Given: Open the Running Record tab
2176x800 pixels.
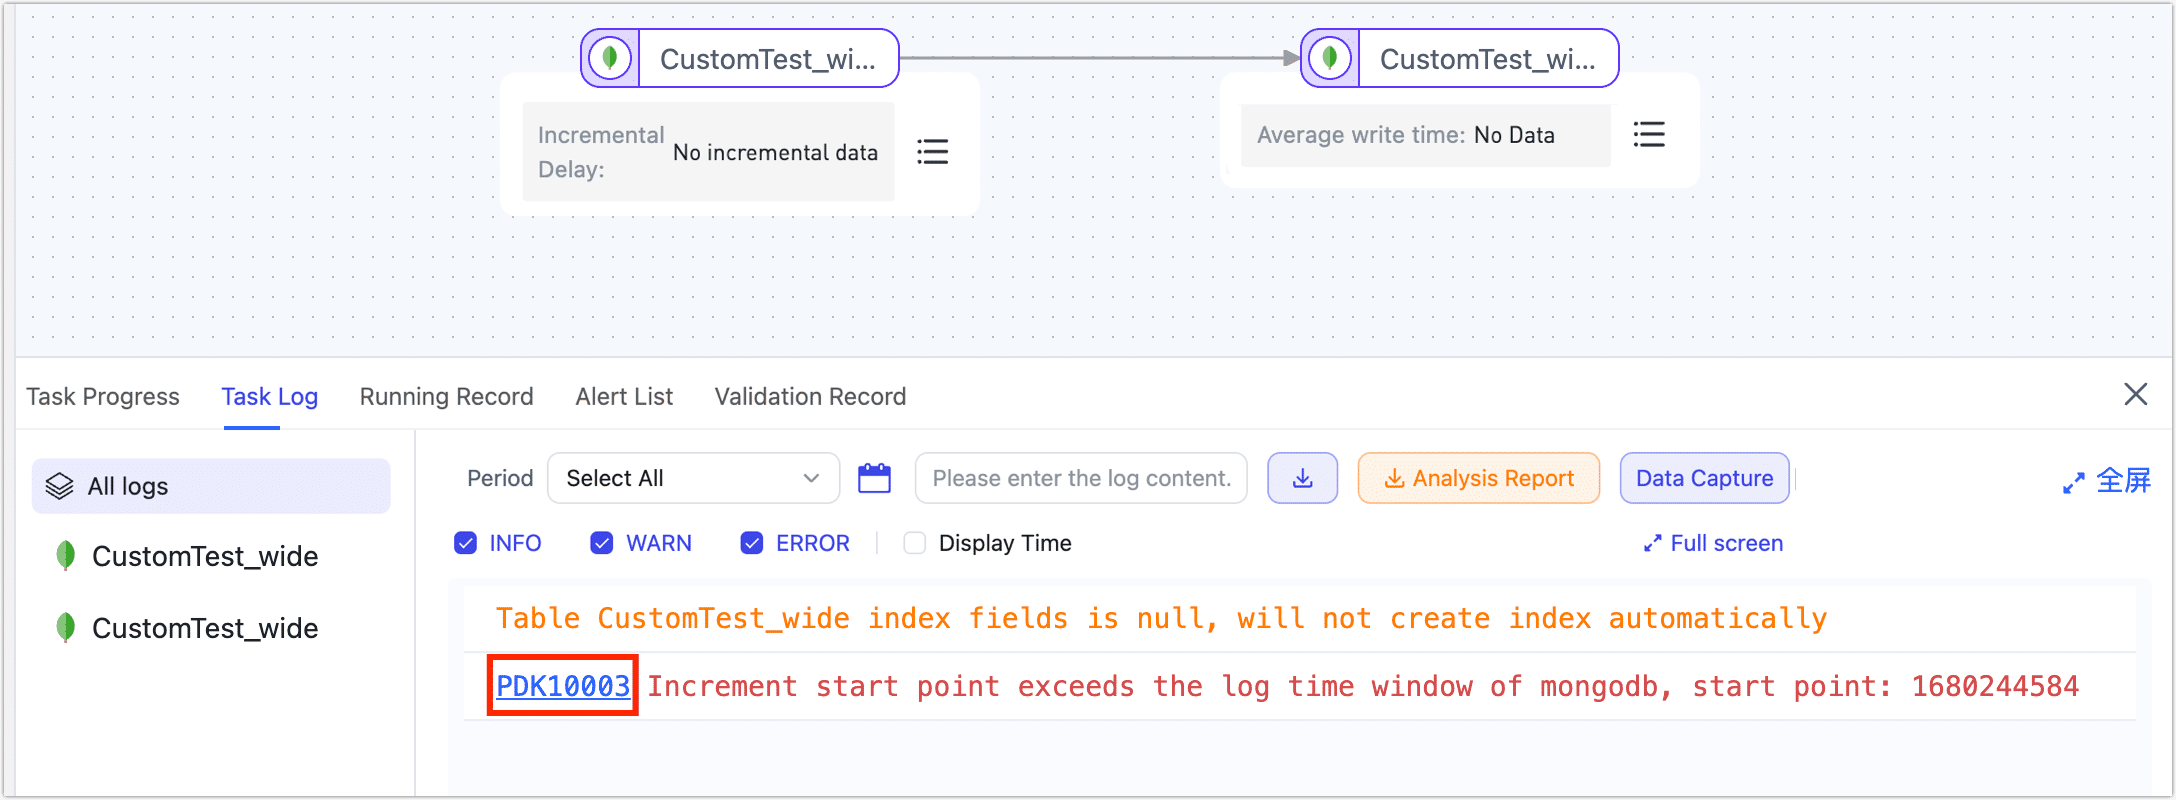Looking at the screenshot, I should pos(446,397).
